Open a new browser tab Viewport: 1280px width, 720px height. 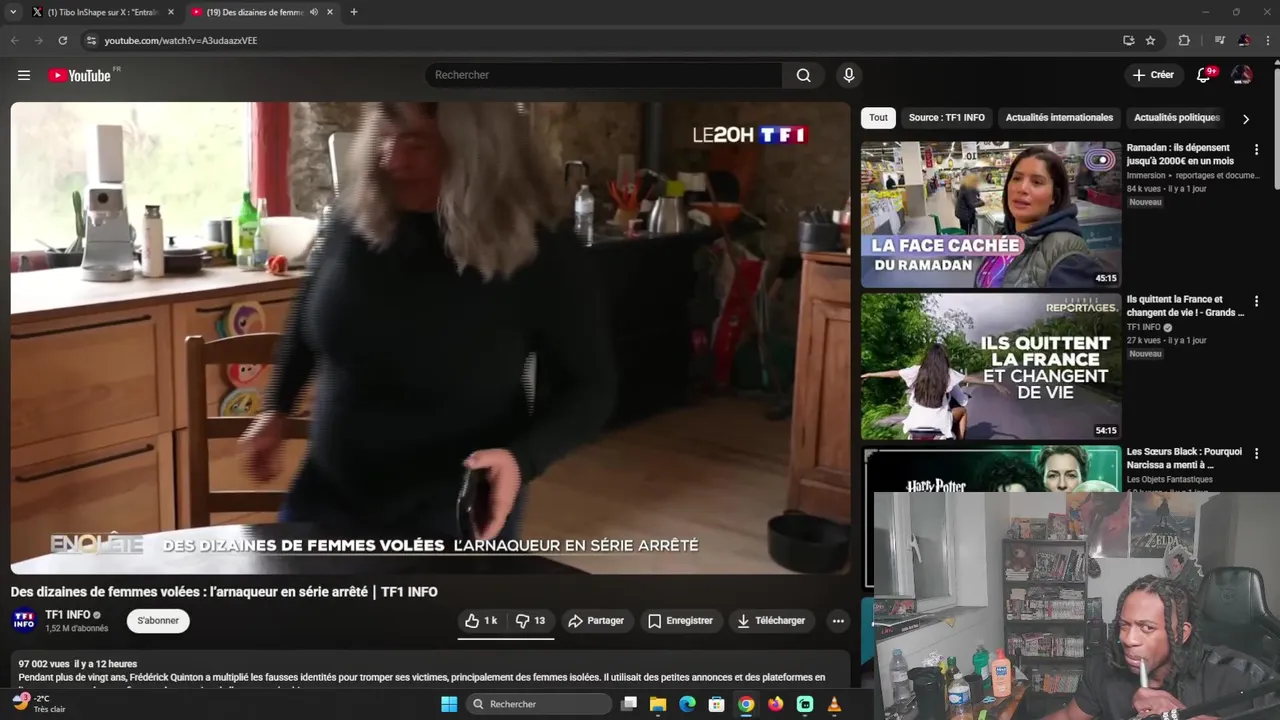tap(353, 12)
